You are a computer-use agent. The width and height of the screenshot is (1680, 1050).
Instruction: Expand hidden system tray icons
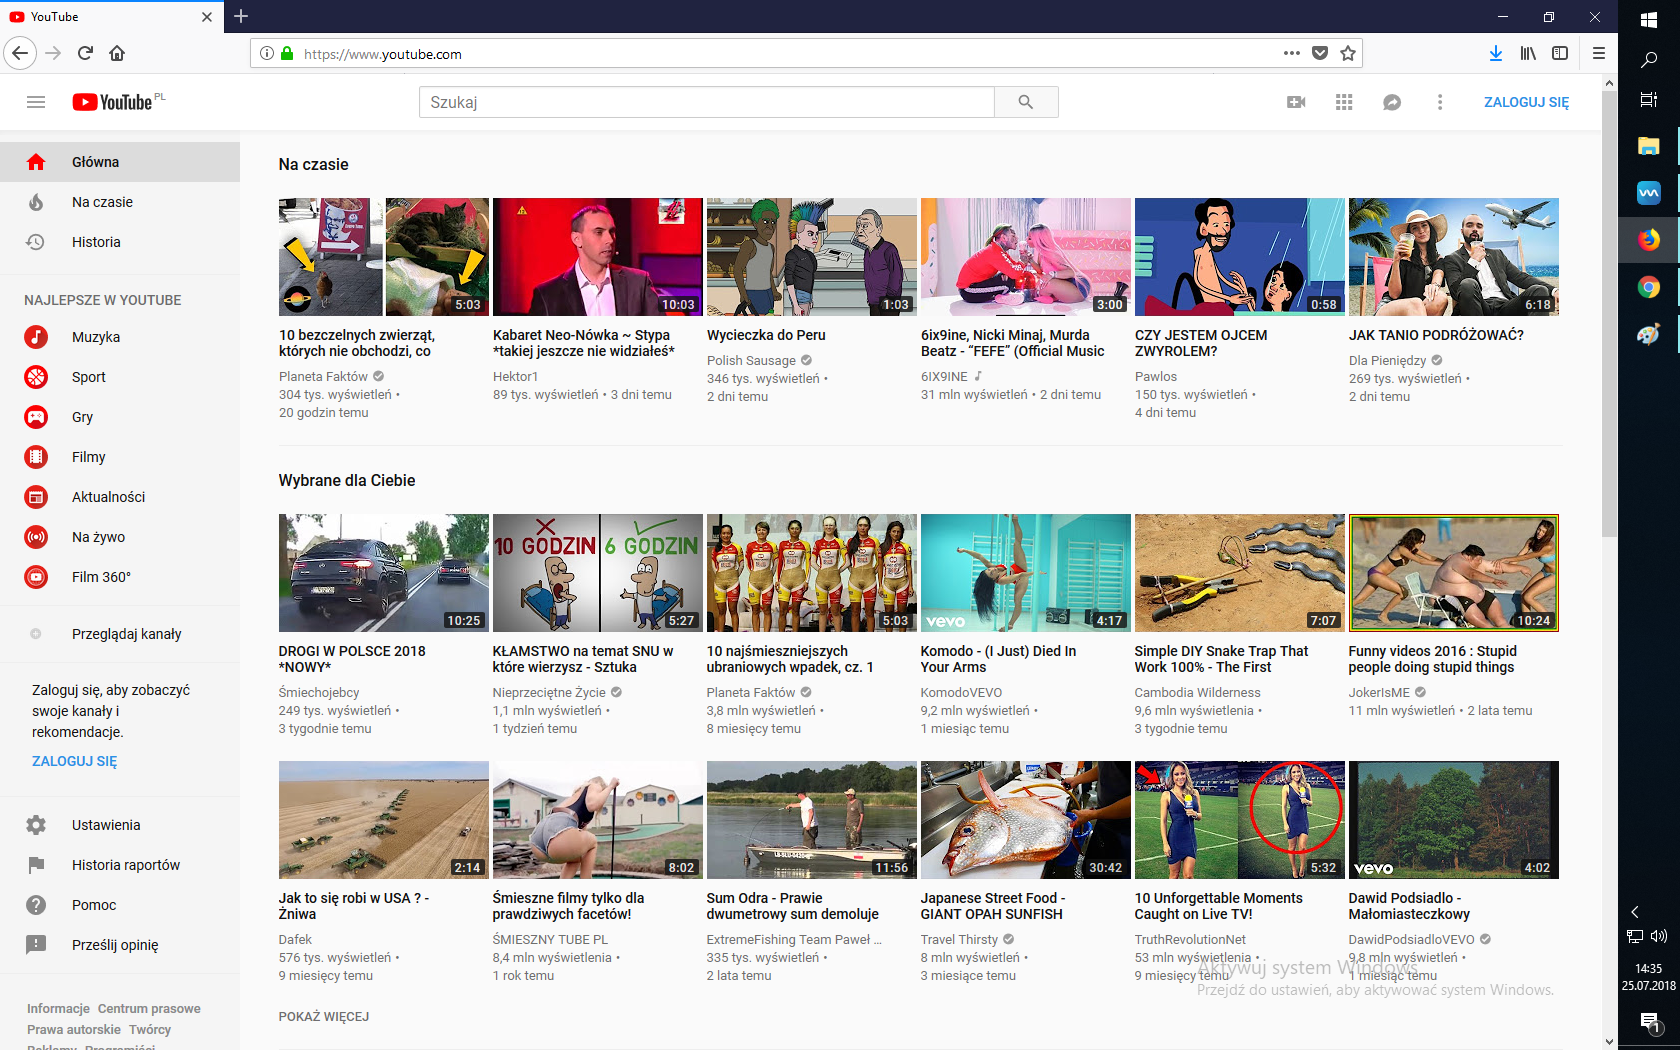[1635, 912]
